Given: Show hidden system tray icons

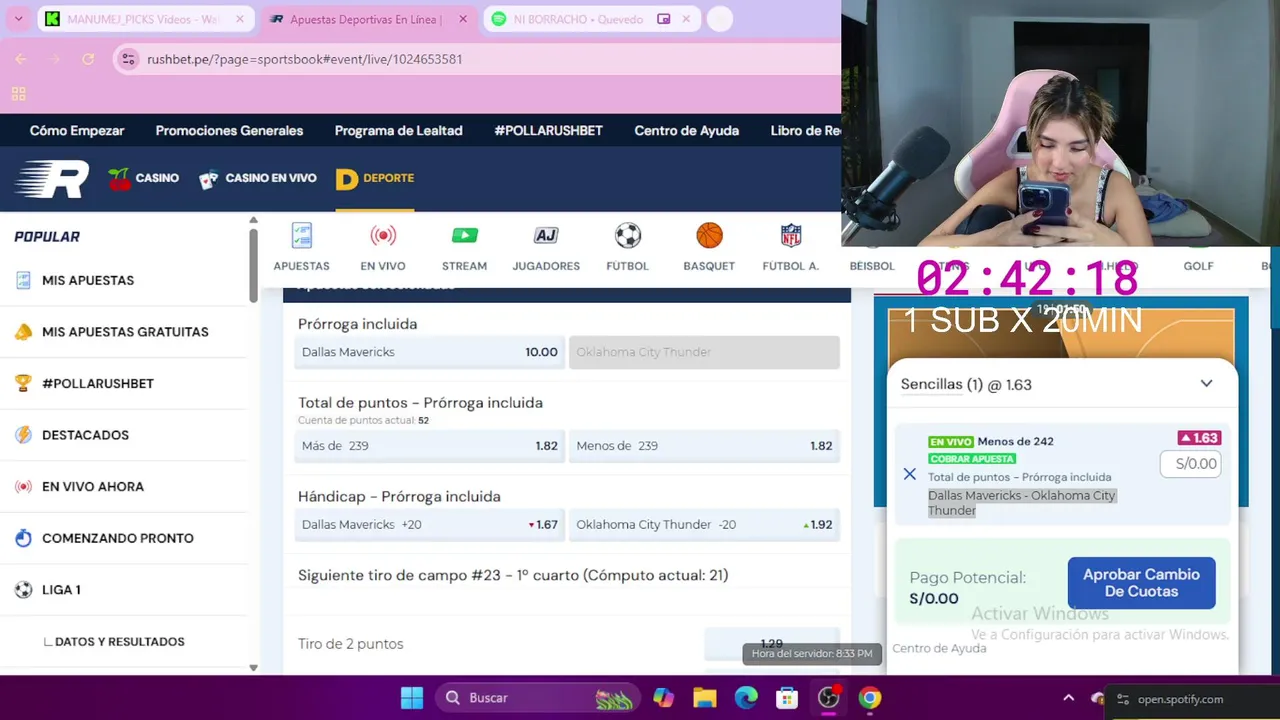Looking at the screenshot, I should click(x=1068, y=698).
